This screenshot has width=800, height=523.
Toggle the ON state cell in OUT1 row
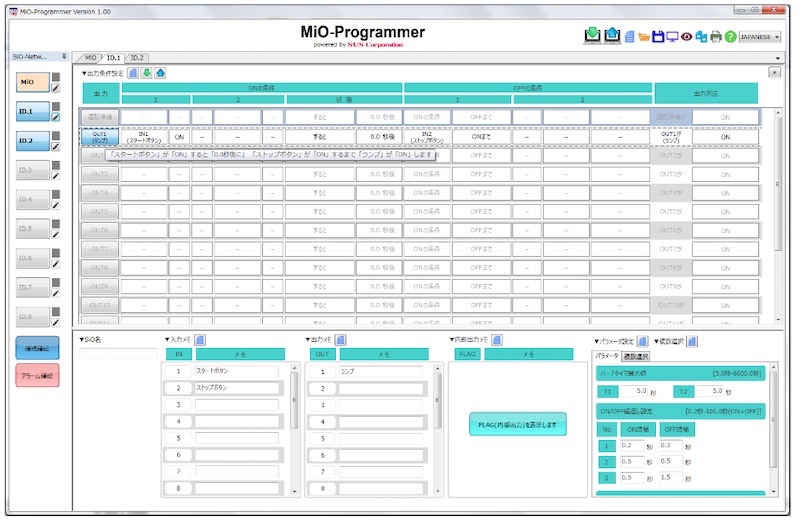click(x=179, y=137)
